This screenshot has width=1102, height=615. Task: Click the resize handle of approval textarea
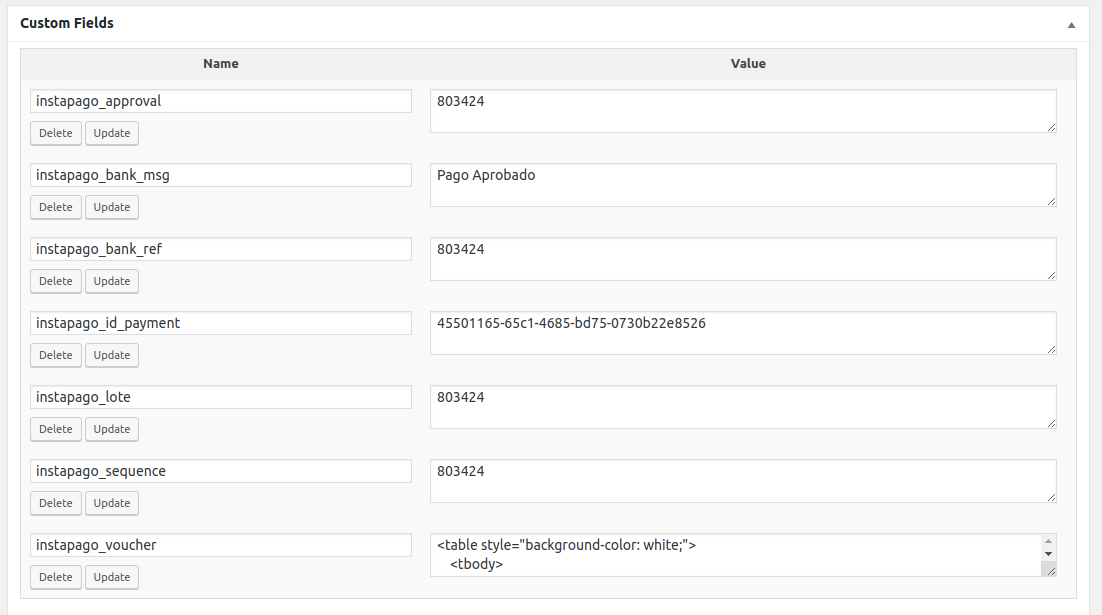click(x=1051, y=127)
